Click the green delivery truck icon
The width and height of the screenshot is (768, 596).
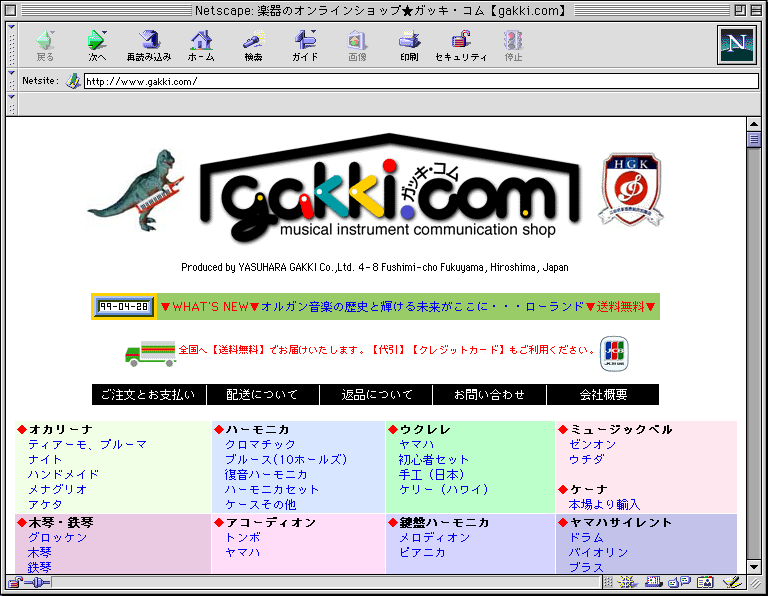tap(150, 353)
